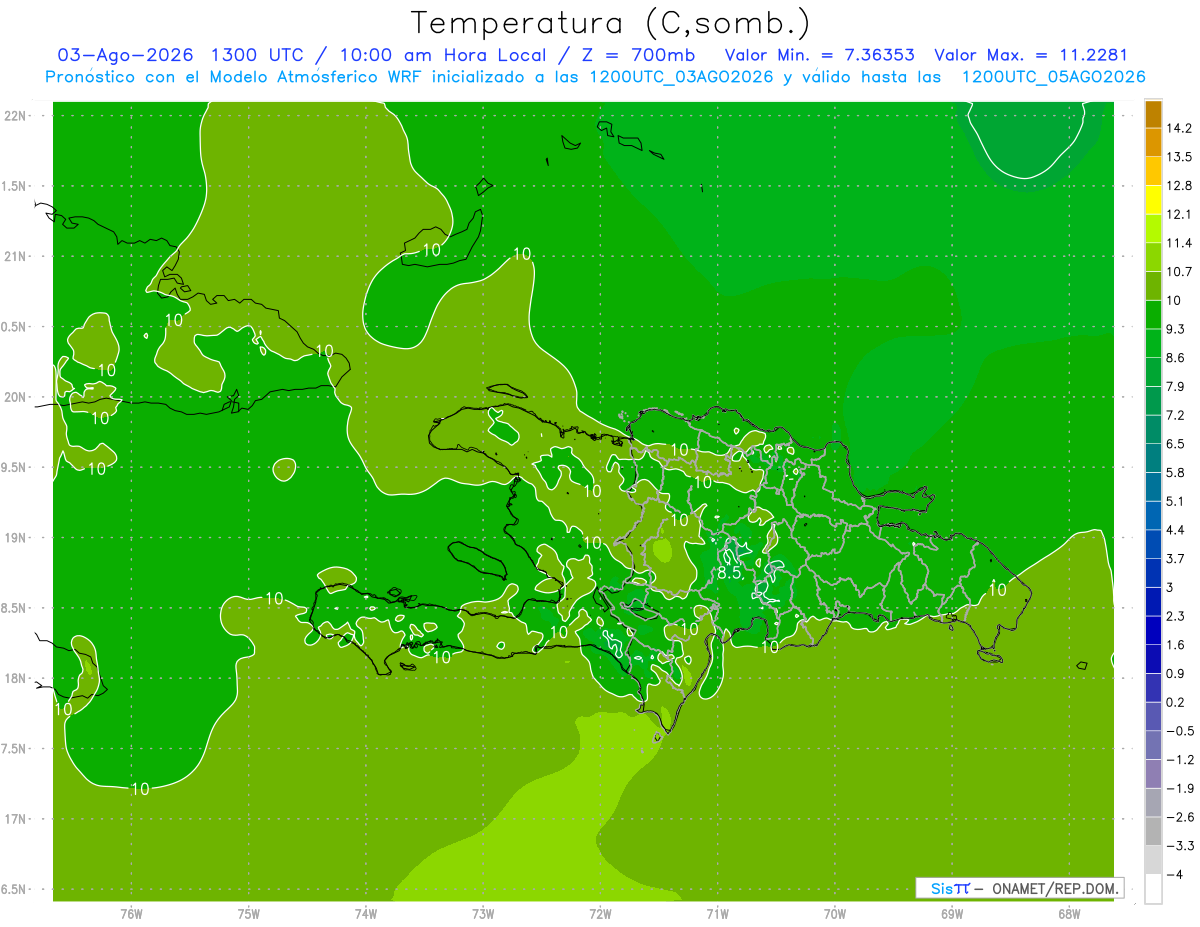Click the colorbar label '5.8'
Viewport: 1200px width, 927px height.
1175,473
